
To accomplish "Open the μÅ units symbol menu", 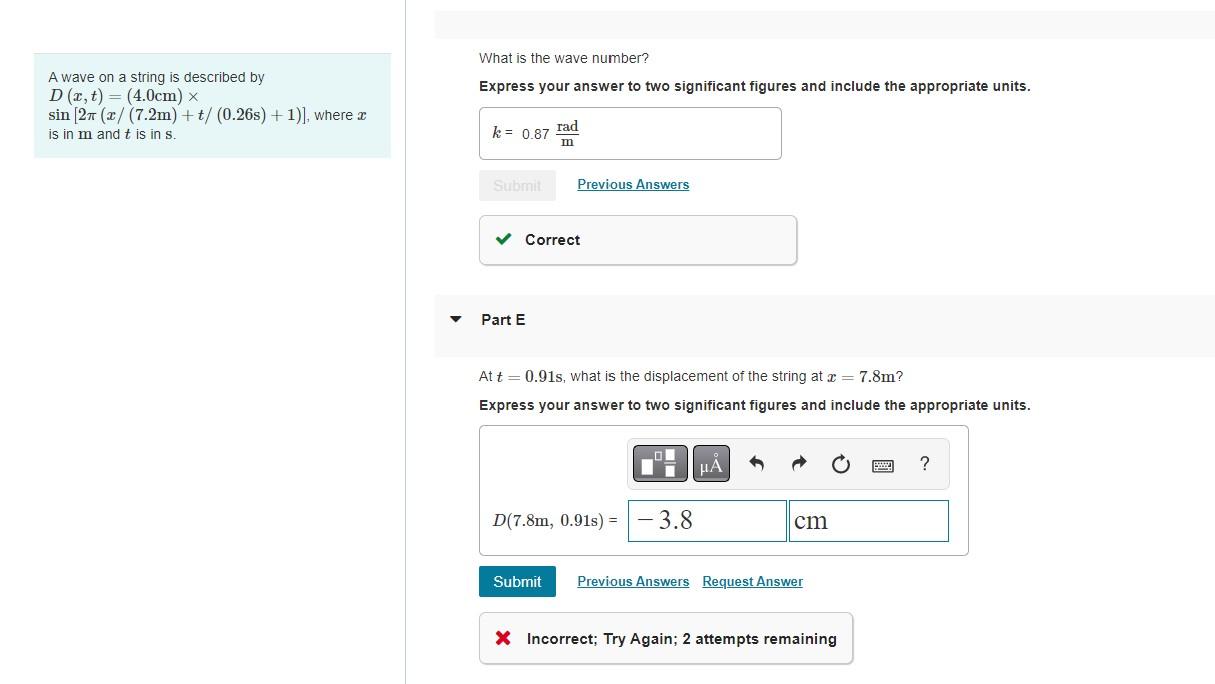I will tap(710, 463).
